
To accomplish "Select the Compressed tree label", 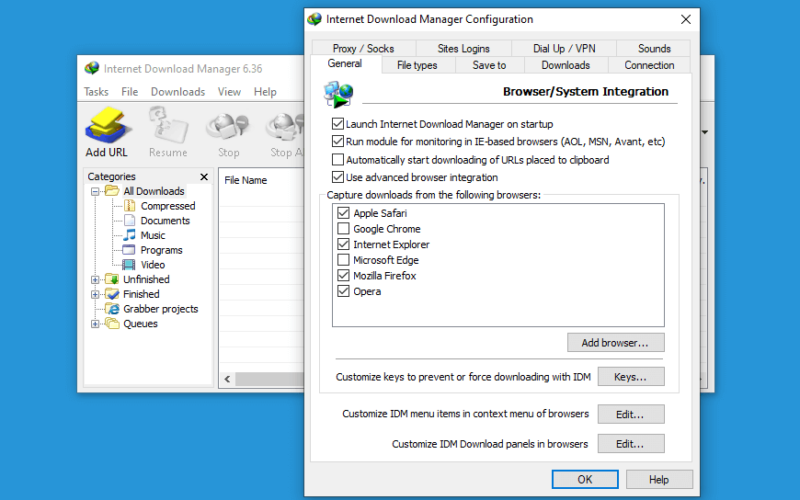I will [x=168, y=206].
